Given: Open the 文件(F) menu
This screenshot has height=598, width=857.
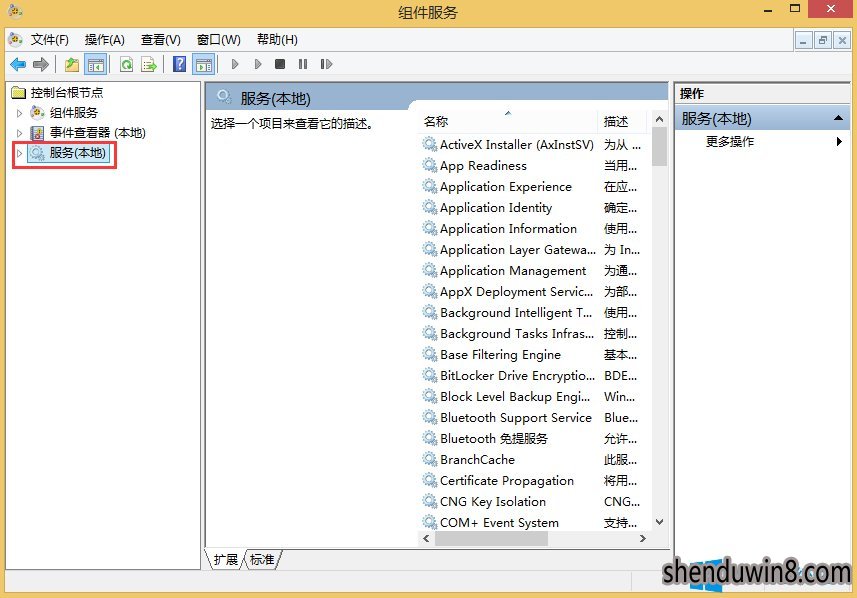Looking at the screenshot, I should (50, 40).
